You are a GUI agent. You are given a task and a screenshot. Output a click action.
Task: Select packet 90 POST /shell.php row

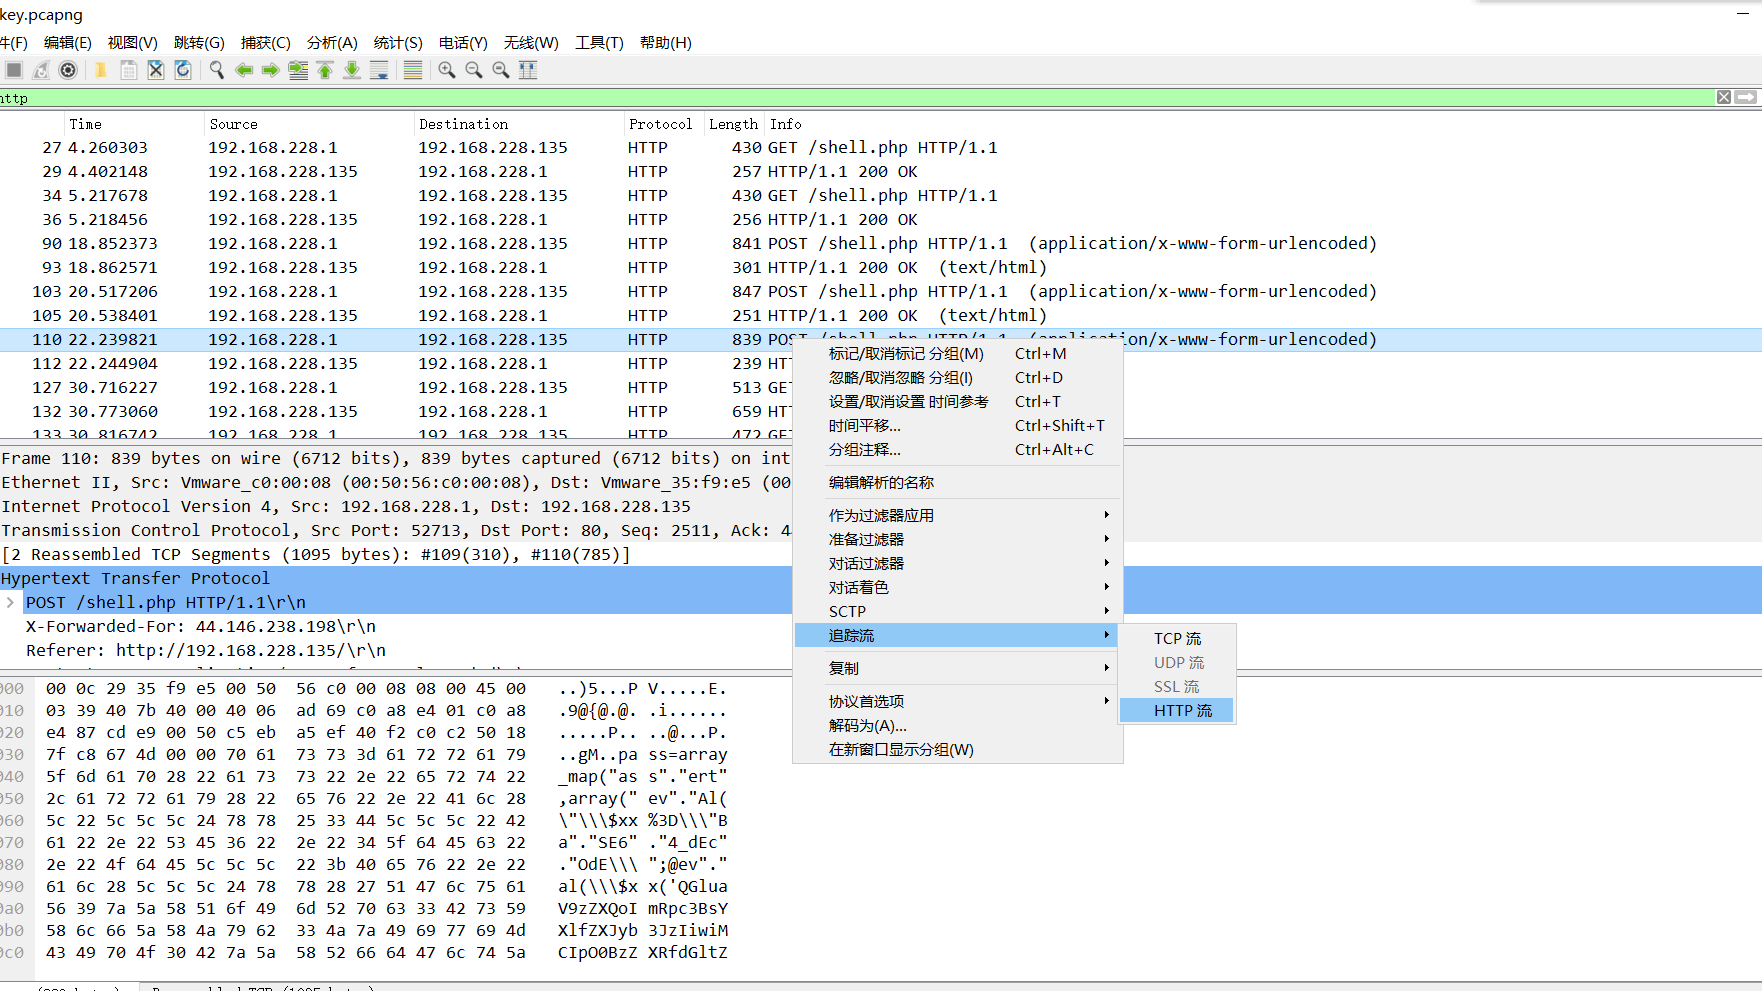881,243
